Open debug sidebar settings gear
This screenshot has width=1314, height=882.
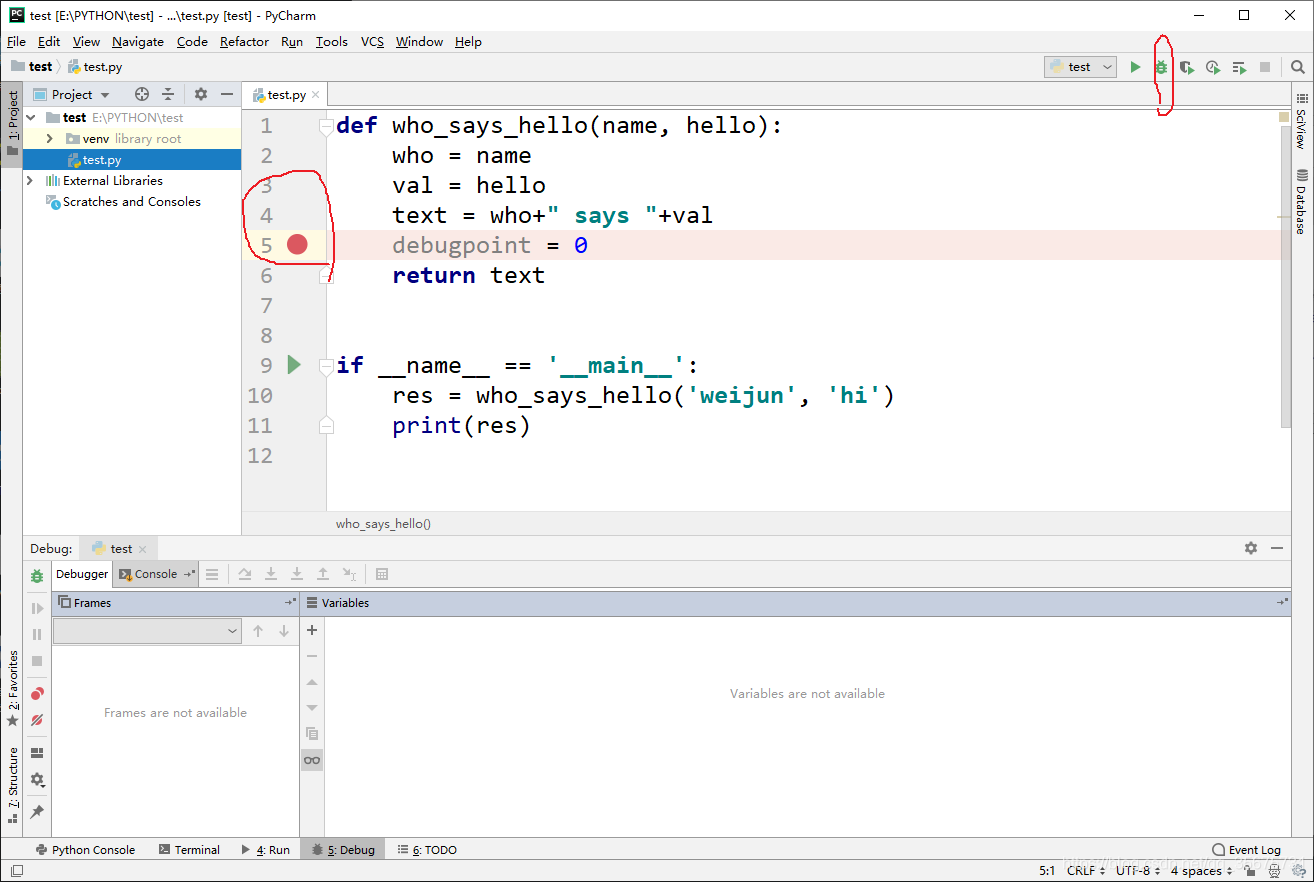click(x=37, y=779)
